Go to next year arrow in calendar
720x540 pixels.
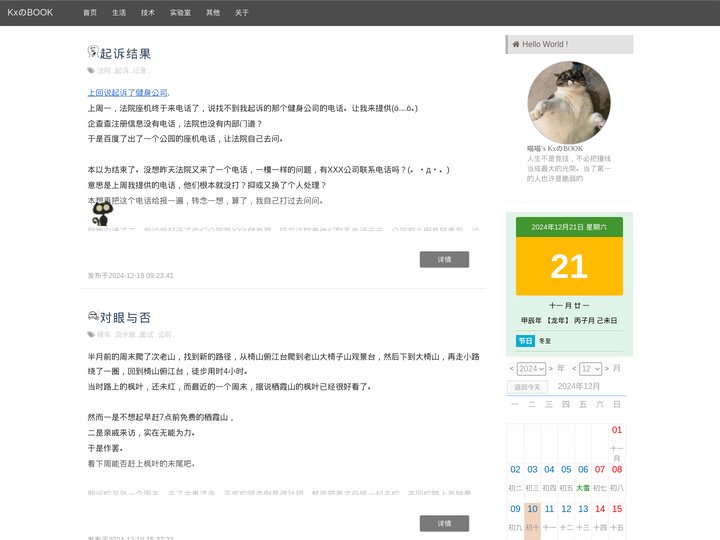pyautogui.click(x=551, y=368)
